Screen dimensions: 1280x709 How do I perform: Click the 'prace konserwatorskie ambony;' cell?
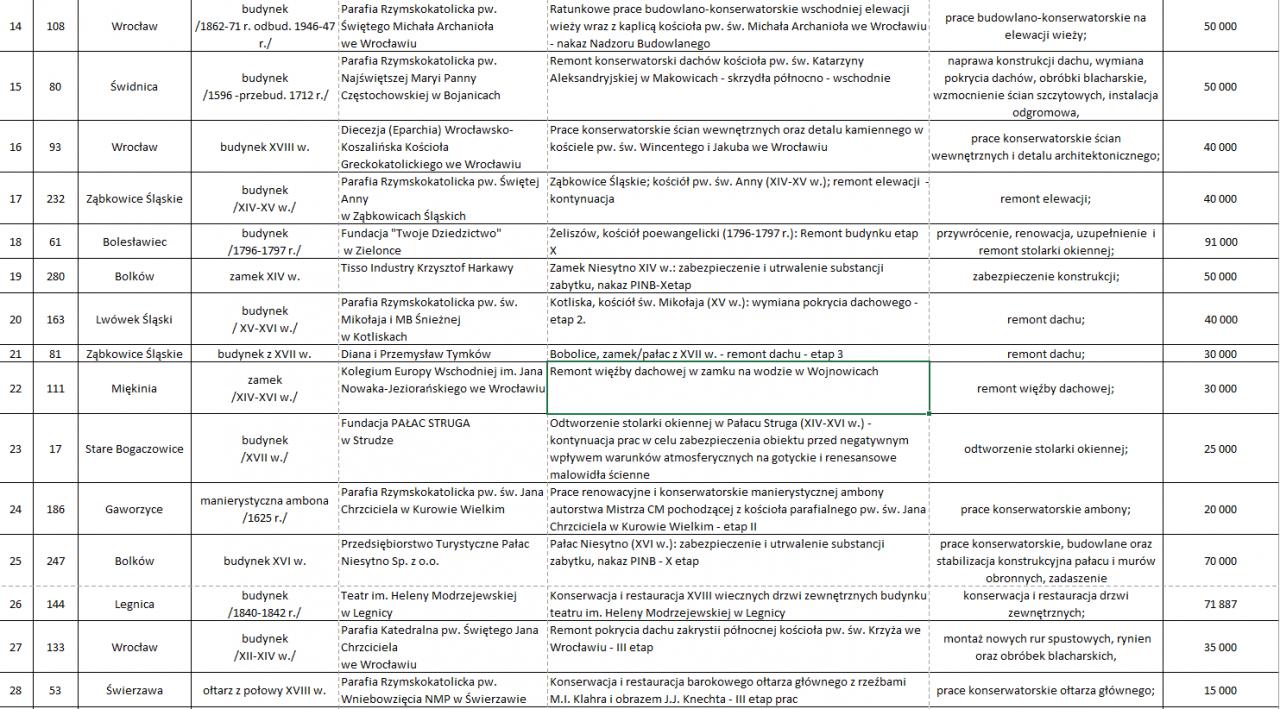point(1045,509)
